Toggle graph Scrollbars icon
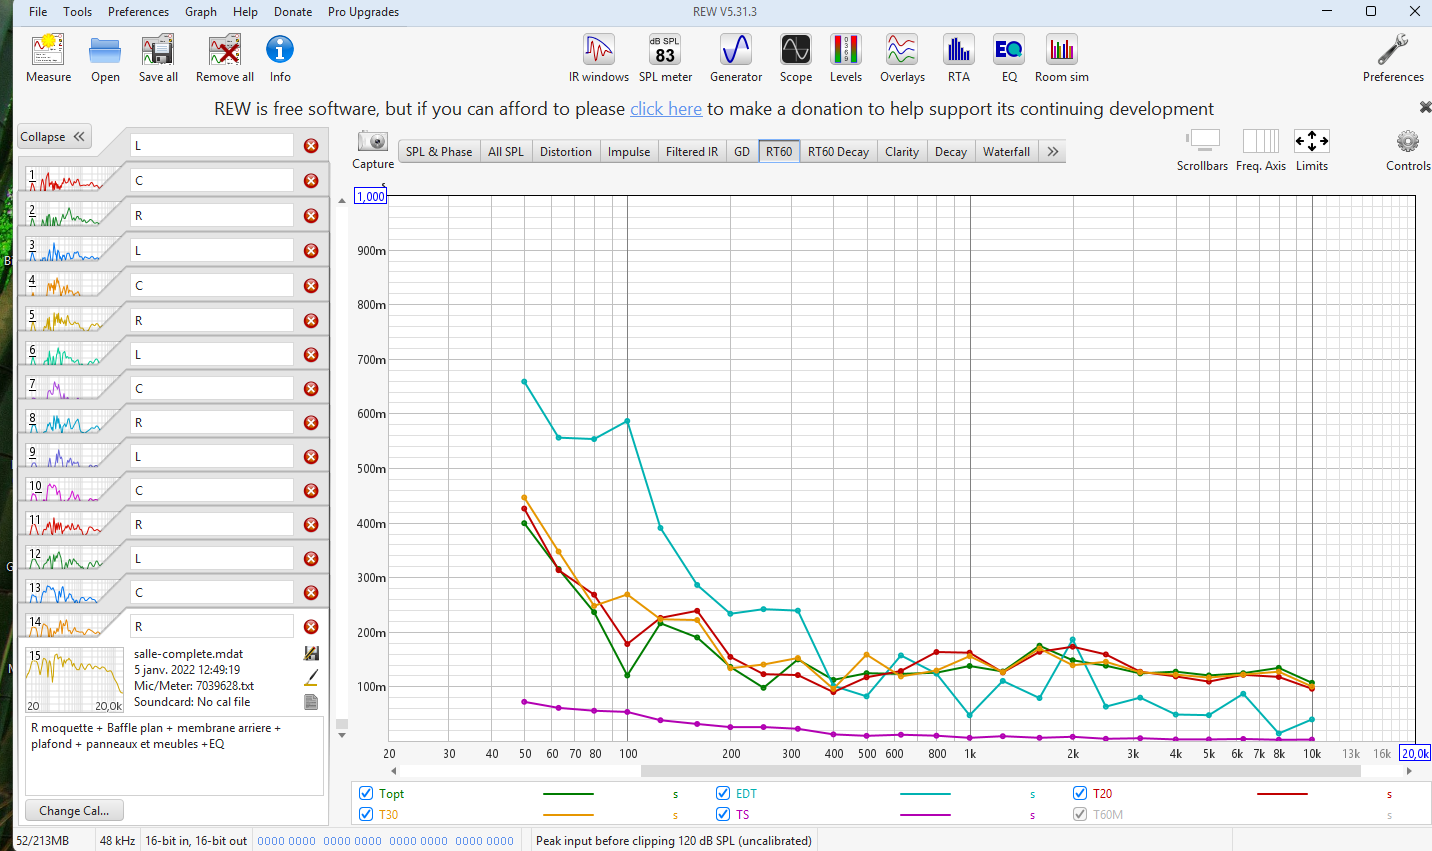 click(1203, 141)
